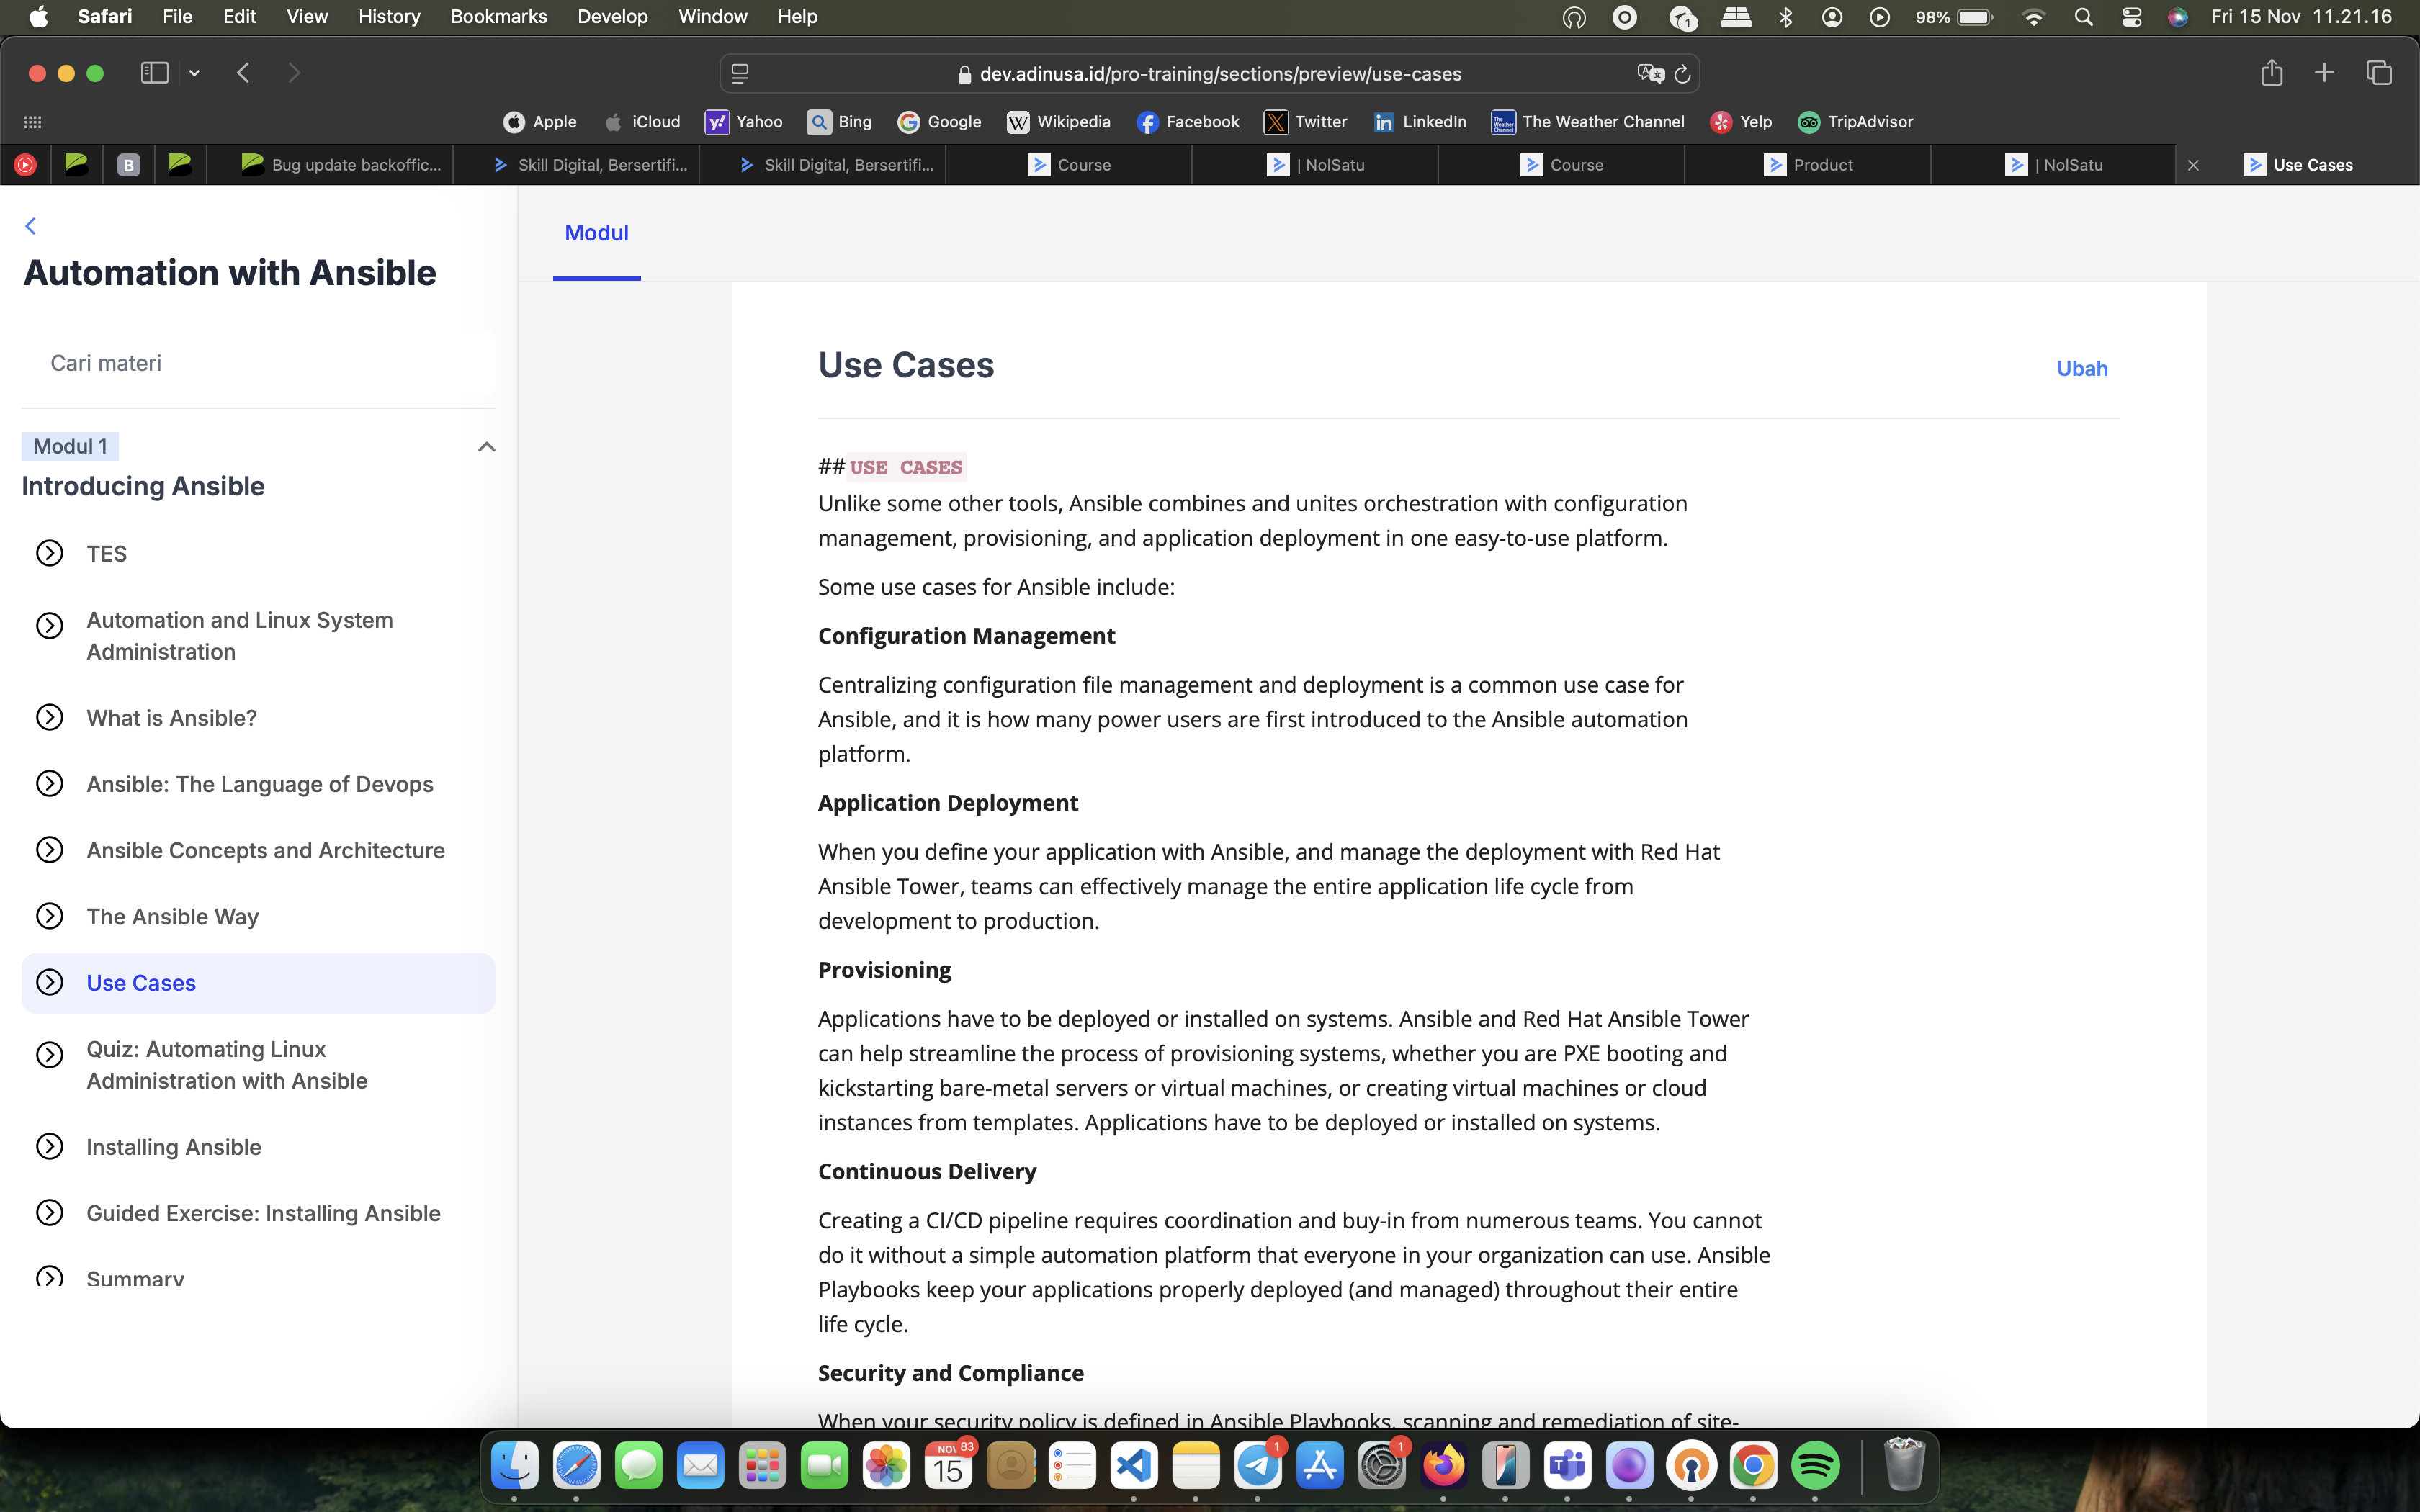Select the Use Cases sidebar item
Viewport: 2420px width, 1512px height.
(x=258, y=983)
